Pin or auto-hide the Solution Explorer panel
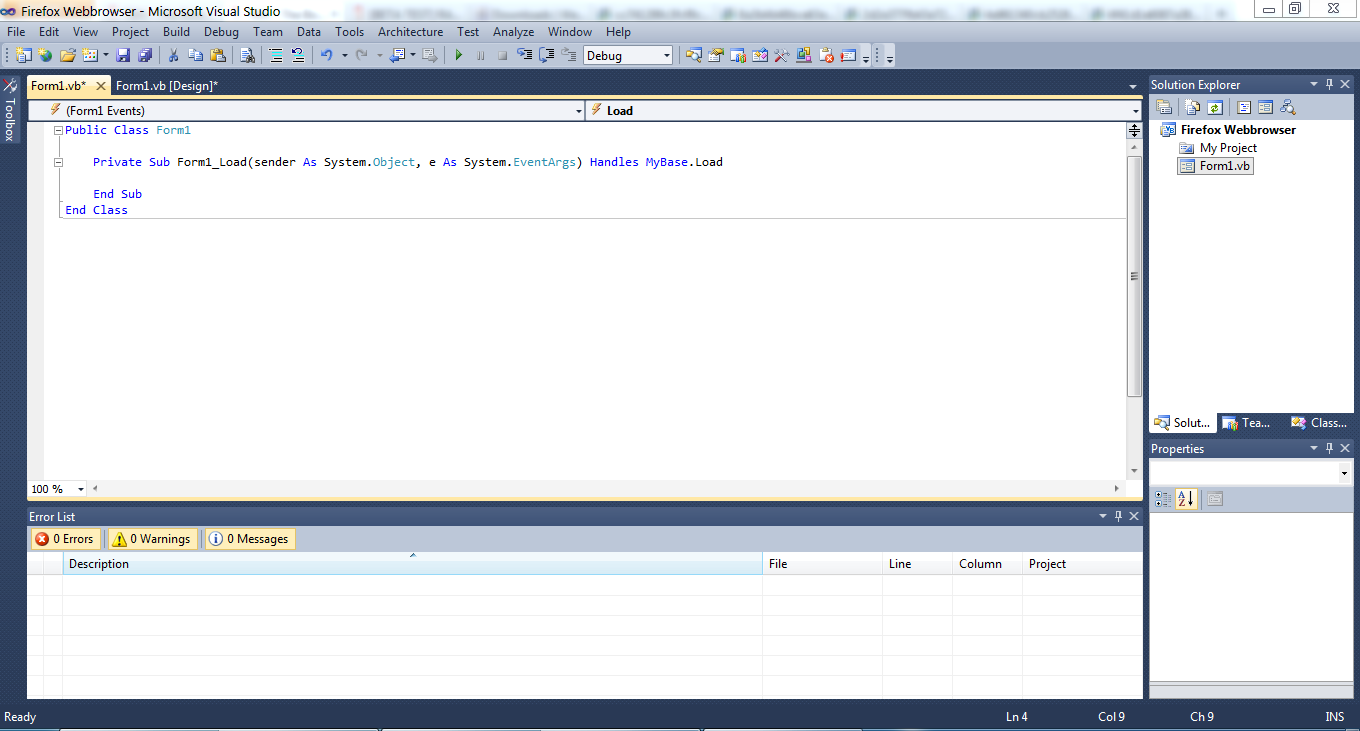 coord(1329,85)
